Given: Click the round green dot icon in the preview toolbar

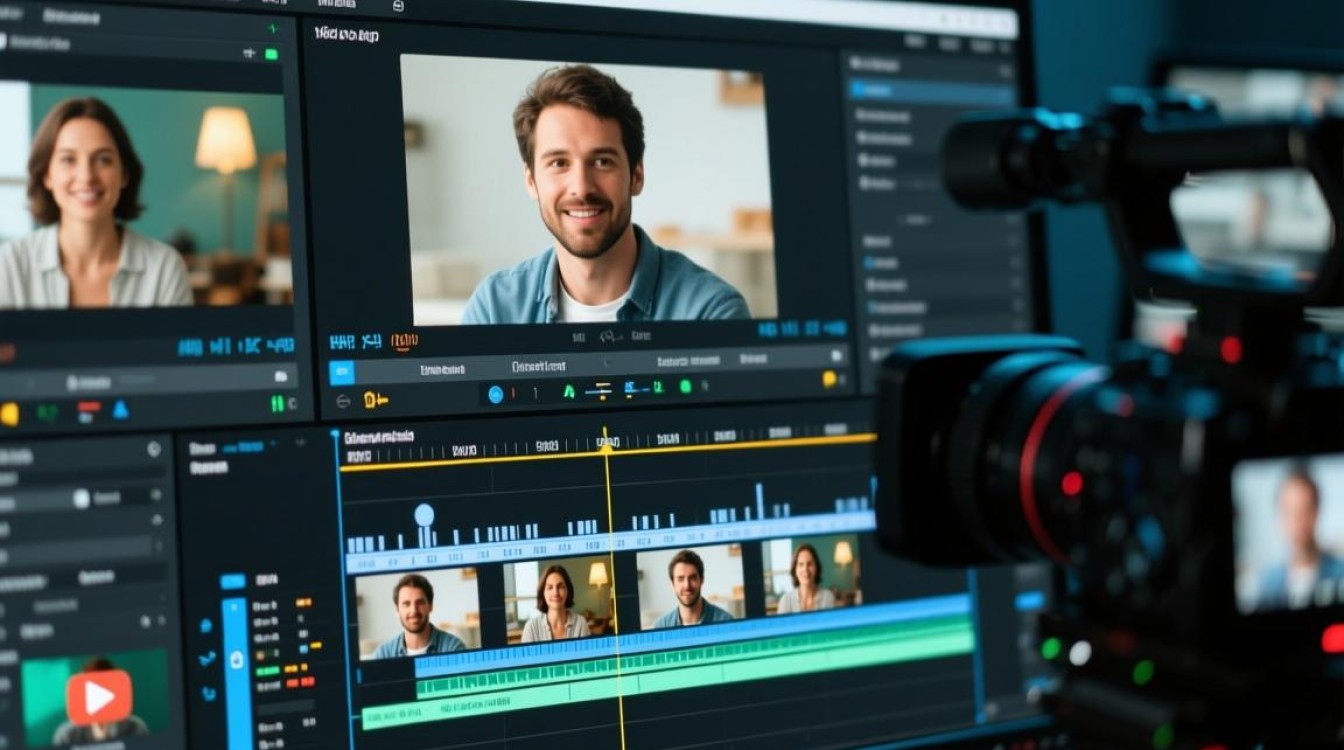Looking at the screenshot, I should pos(686,386).
